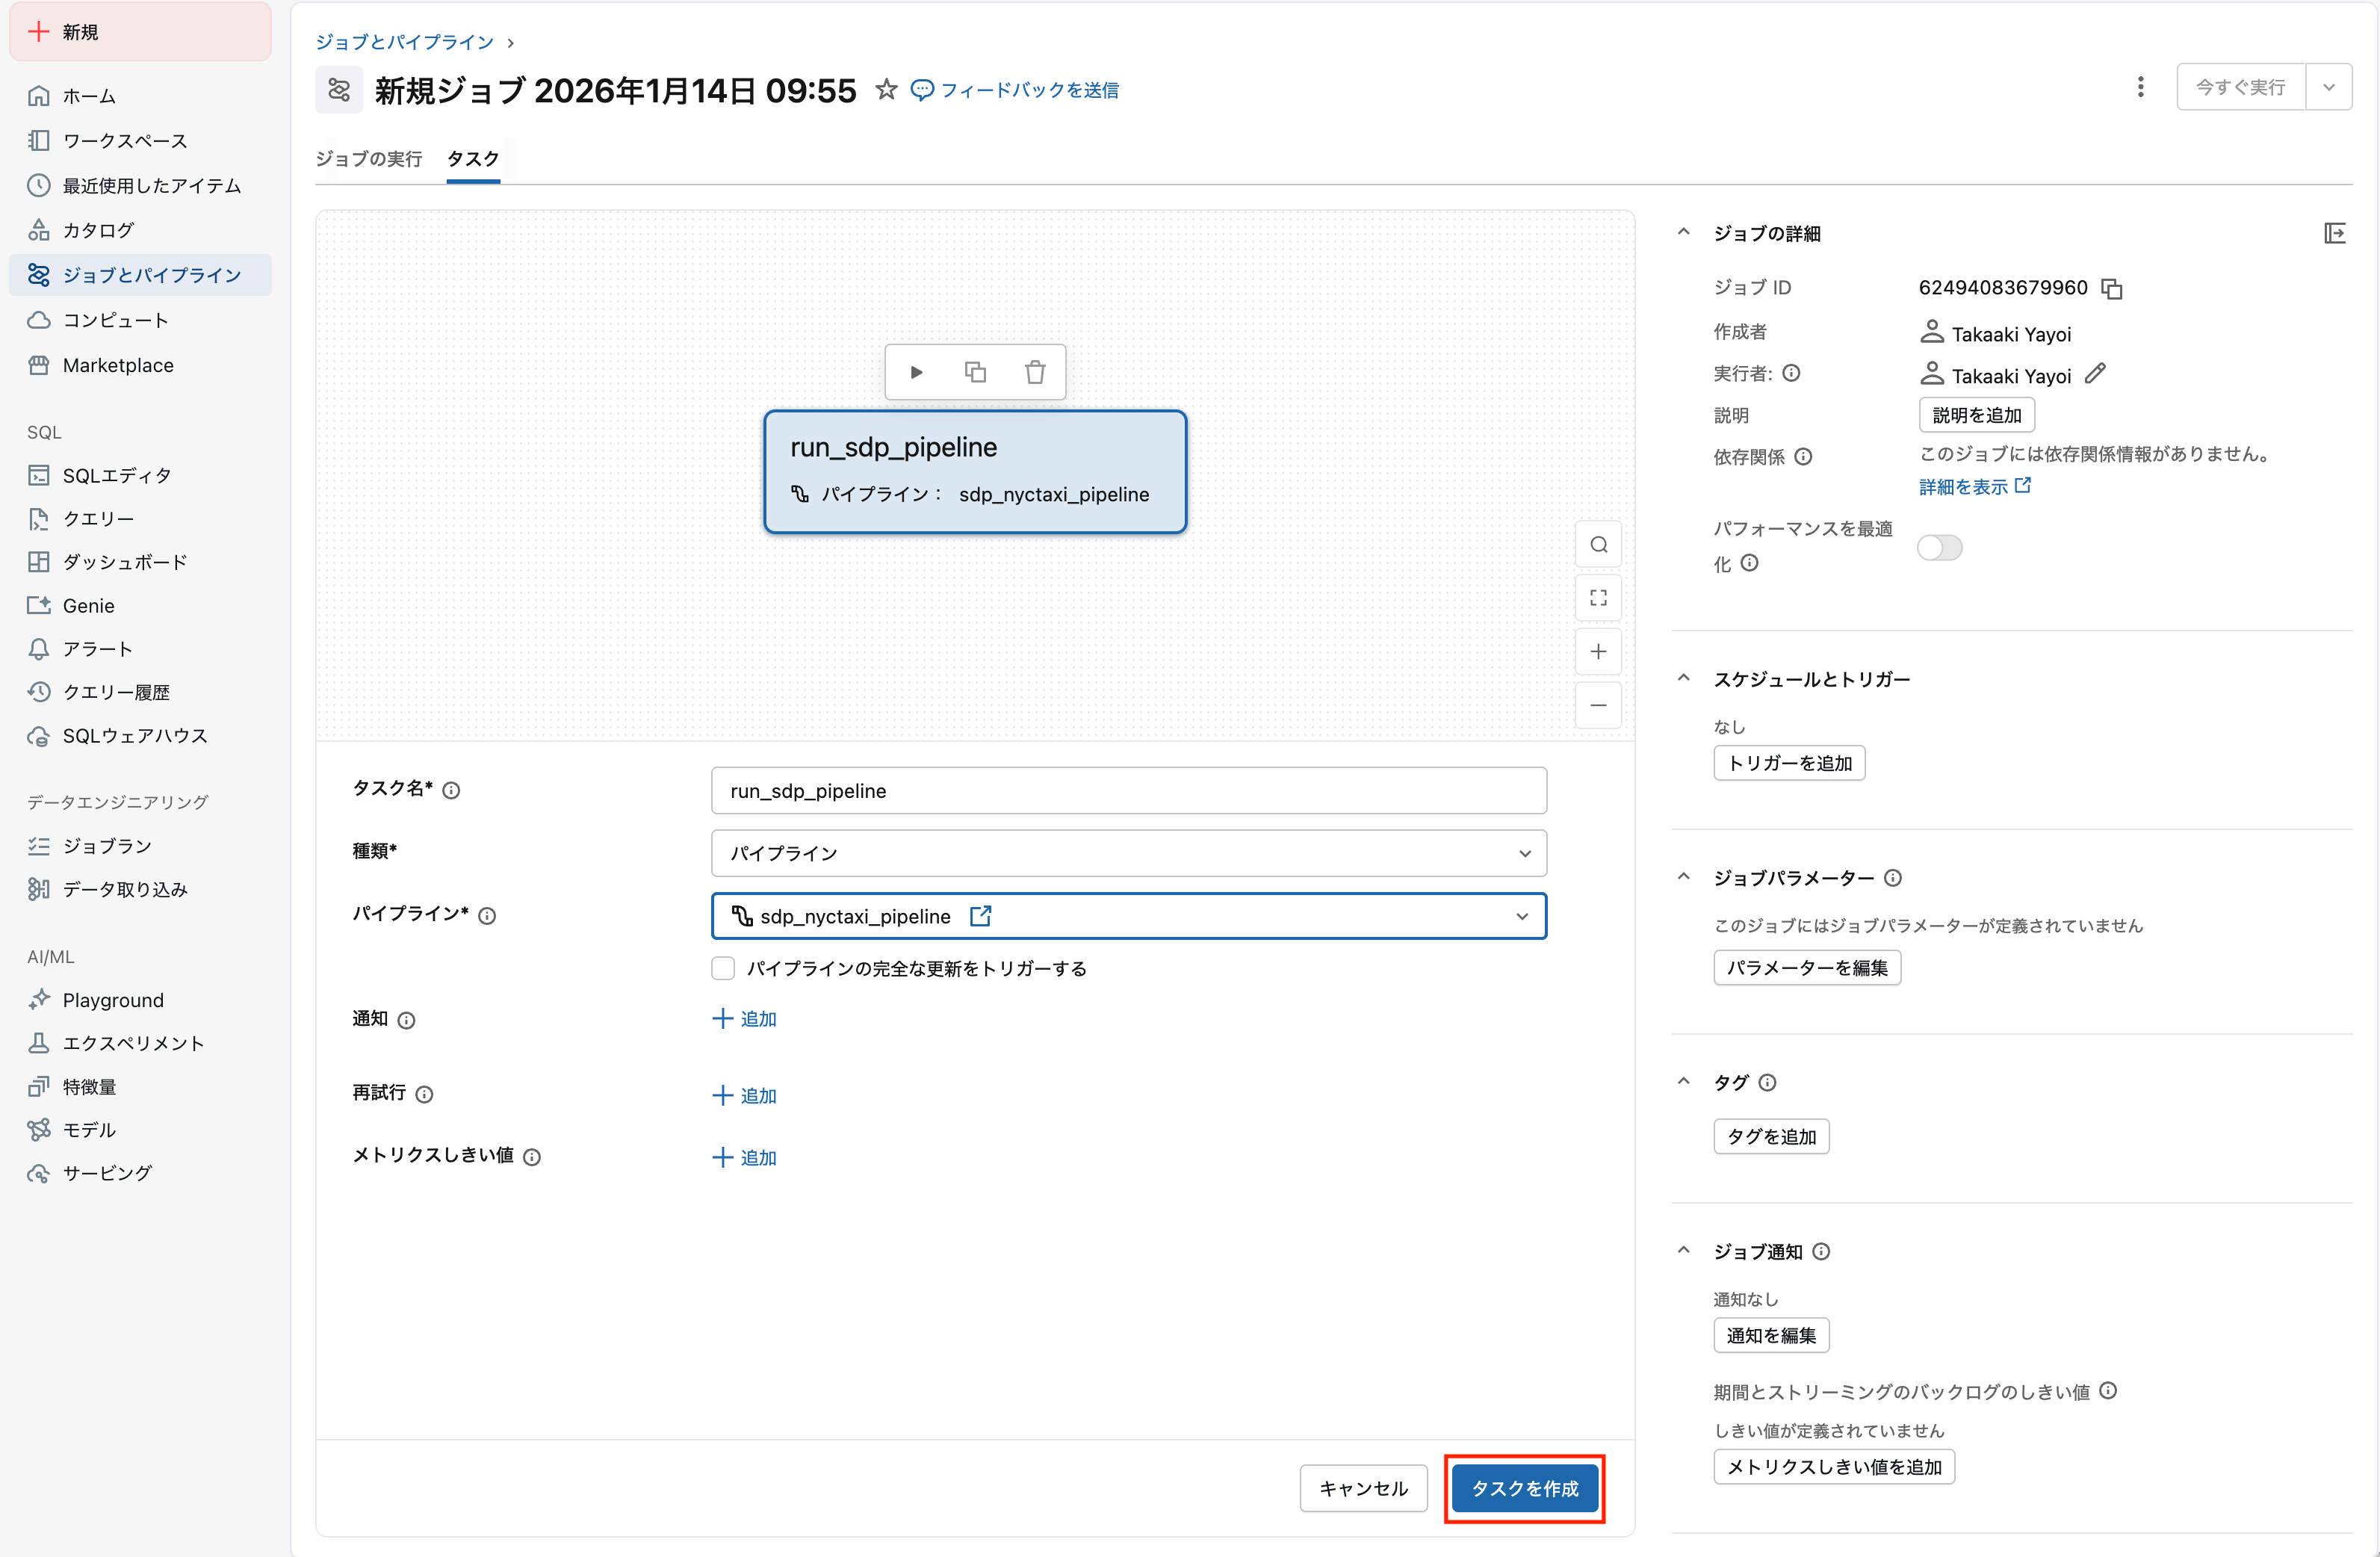Star the 新規ジョブ as favorite
Image resolution: width=2380 pixels, height=1557 pixels.
click(886, 89)
